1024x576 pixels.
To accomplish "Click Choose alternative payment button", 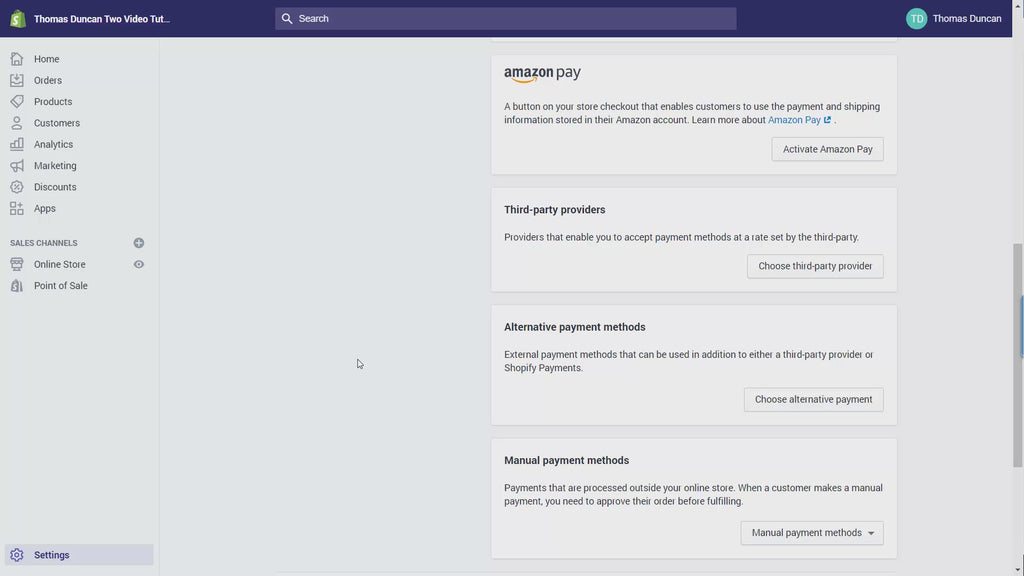I will click(813, 400).
